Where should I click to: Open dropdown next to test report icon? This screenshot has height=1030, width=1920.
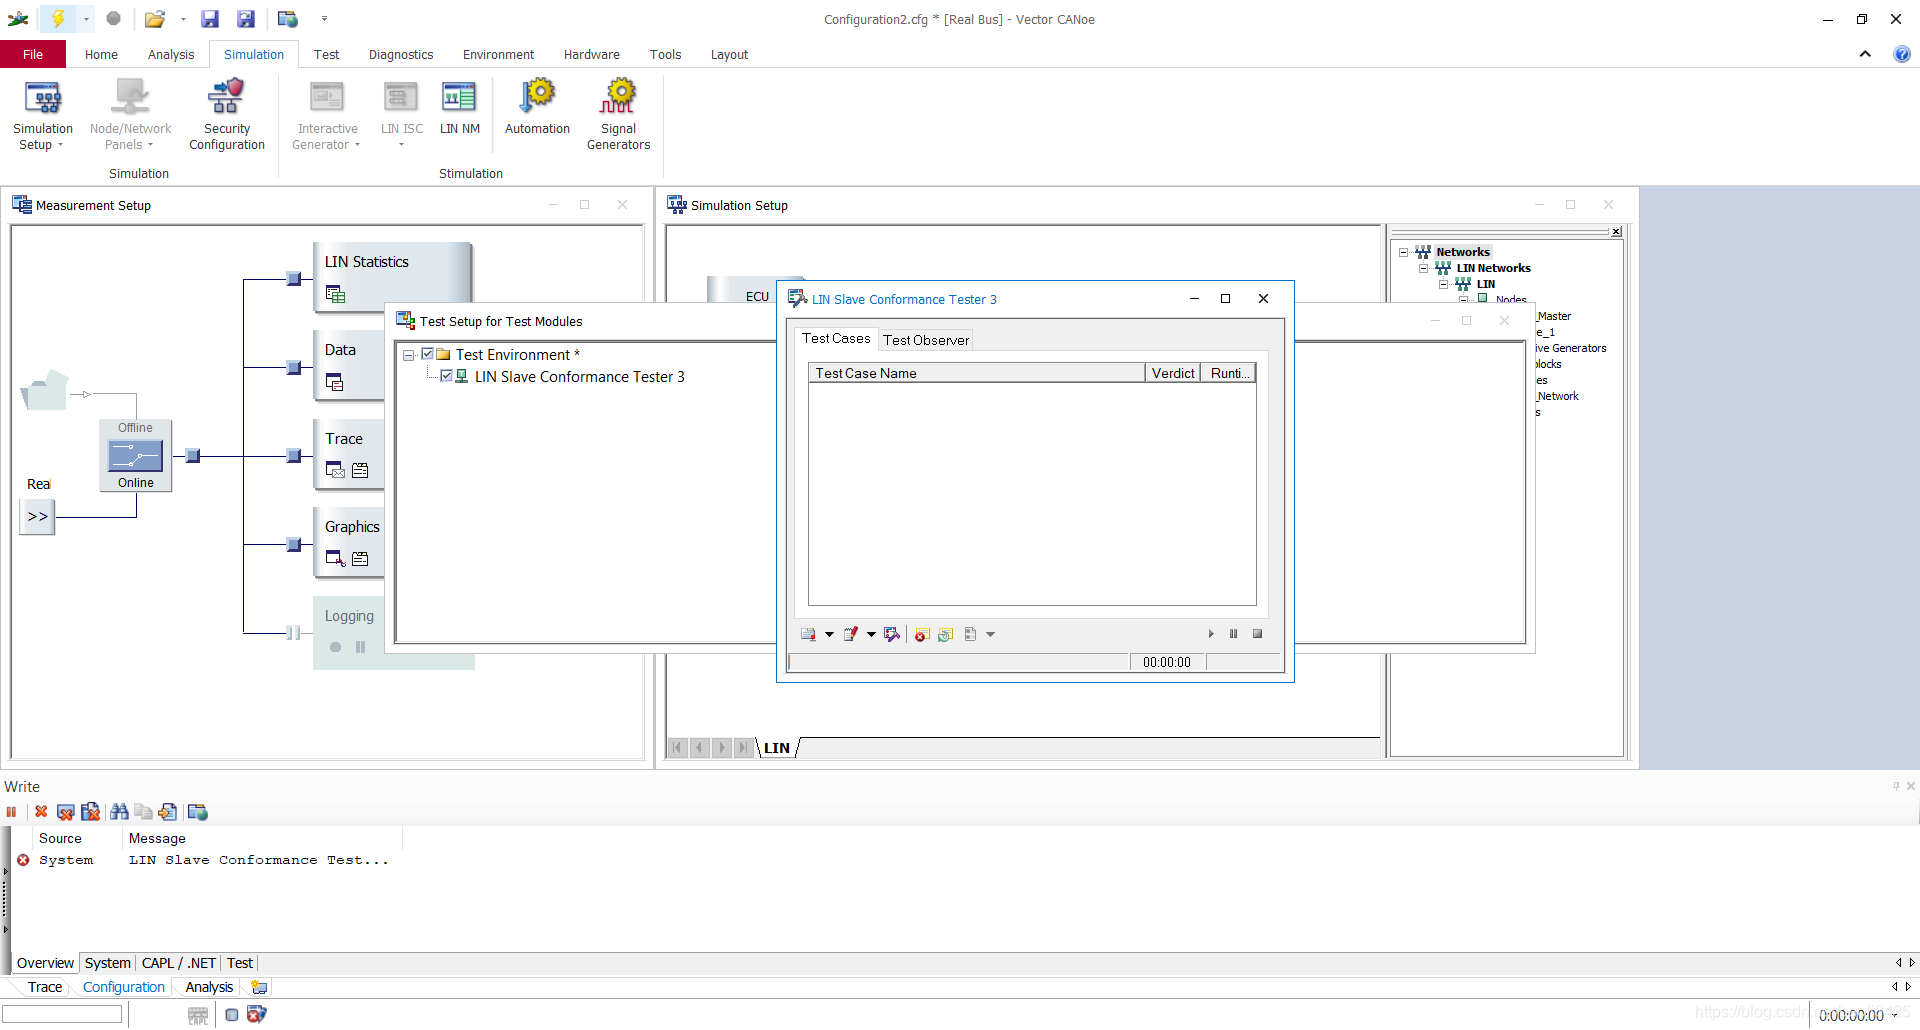point(829,634)
